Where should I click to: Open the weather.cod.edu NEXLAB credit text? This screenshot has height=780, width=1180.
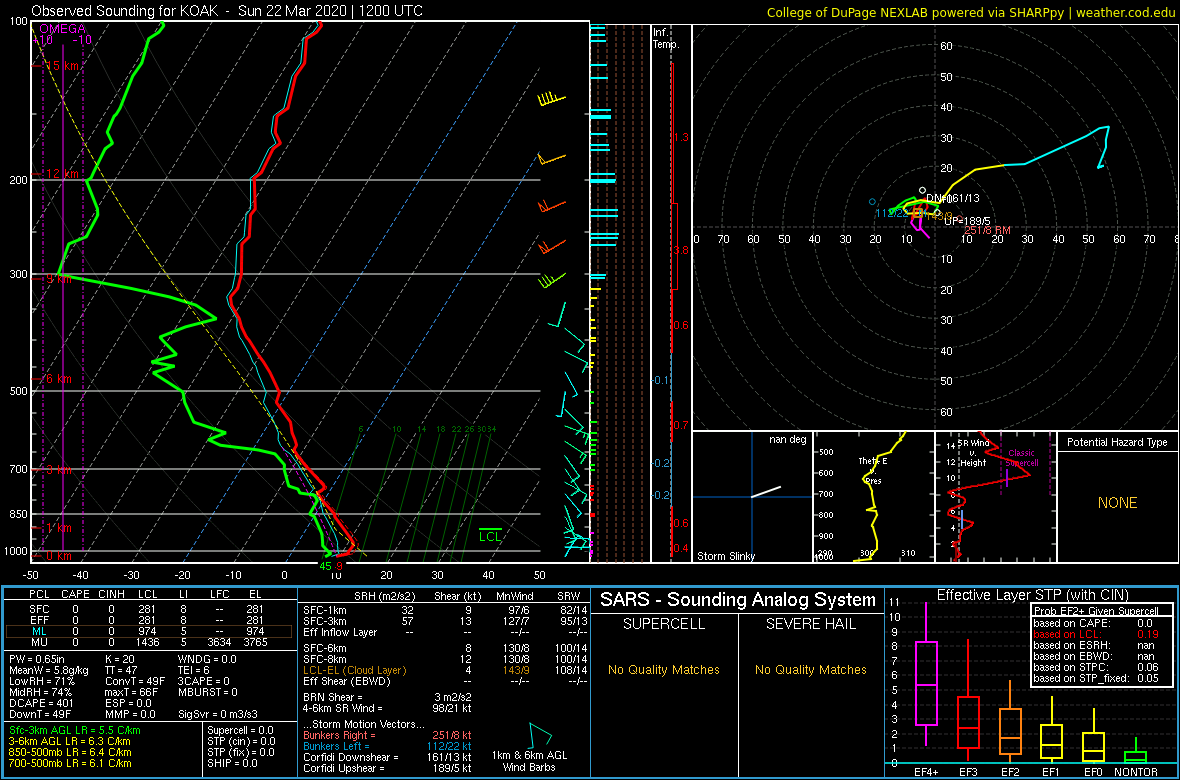click(x=970, y=12)
